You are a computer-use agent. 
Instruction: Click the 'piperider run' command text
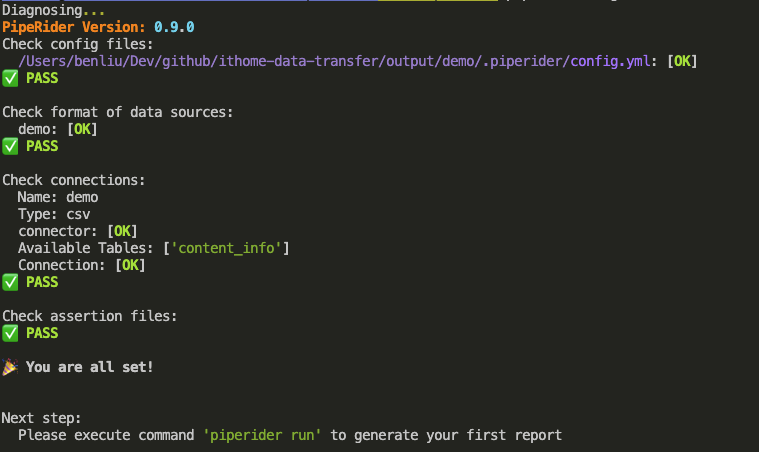click(262, 435)
